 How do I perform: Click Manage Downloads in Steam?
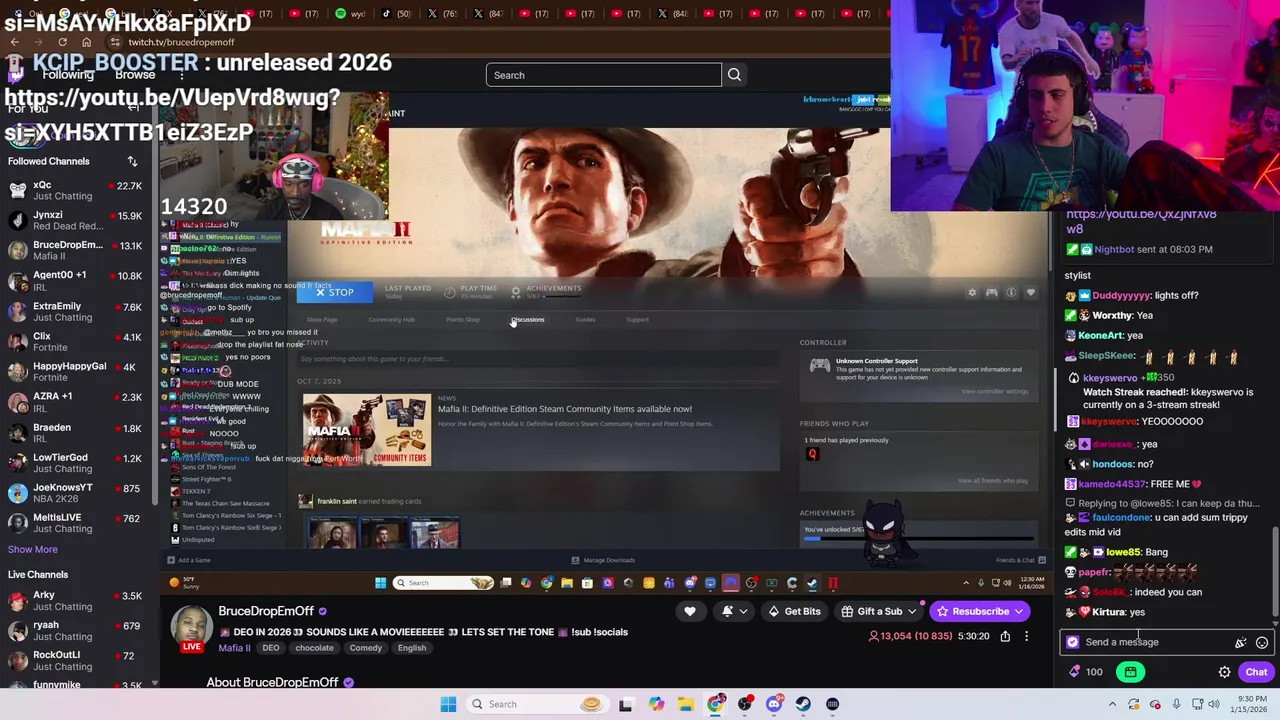point(603,560)
